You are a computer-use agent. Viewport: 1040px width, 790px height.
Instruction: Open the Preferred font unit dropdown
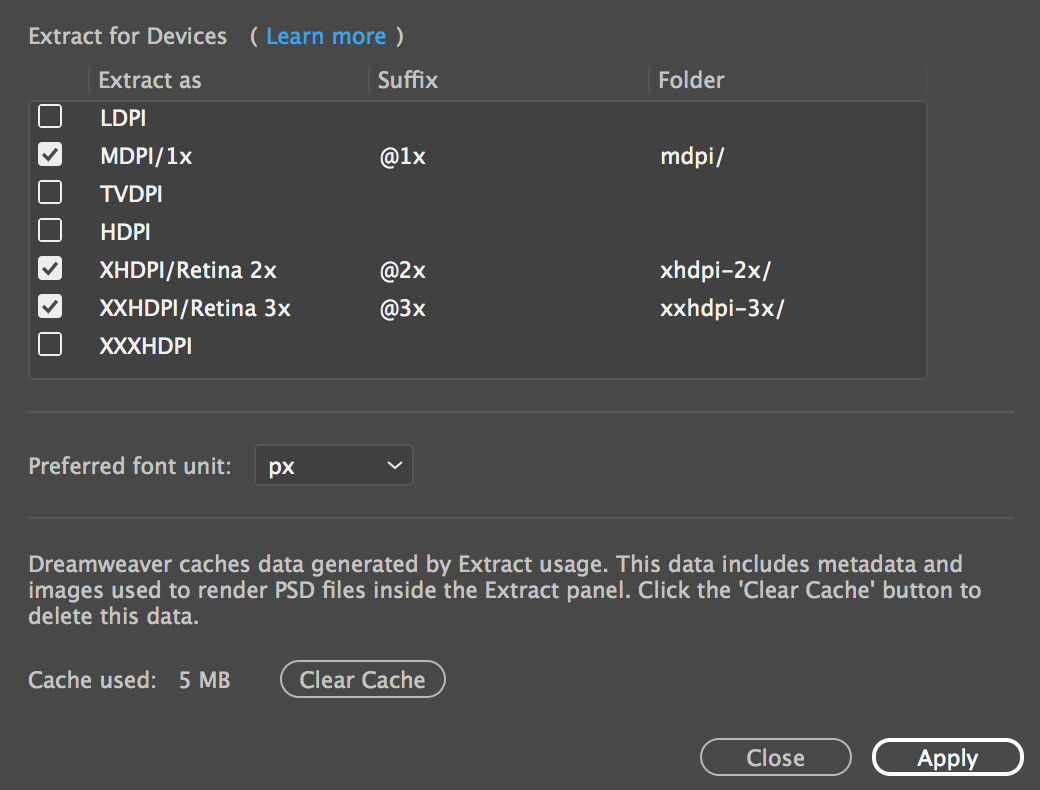(x=333, y=465)
